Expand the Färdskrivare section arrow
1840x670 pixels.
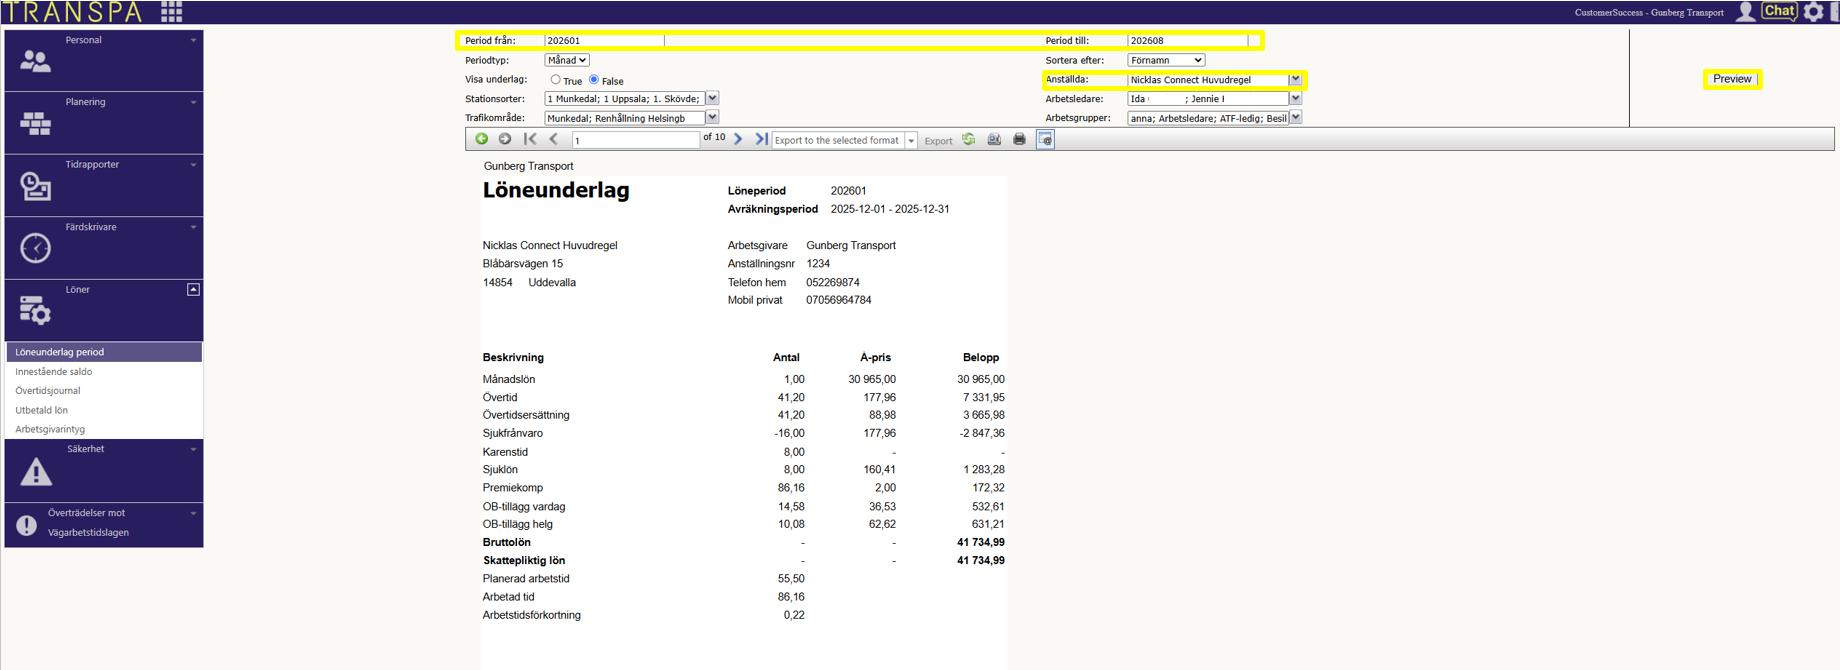(x=193, y=227)
